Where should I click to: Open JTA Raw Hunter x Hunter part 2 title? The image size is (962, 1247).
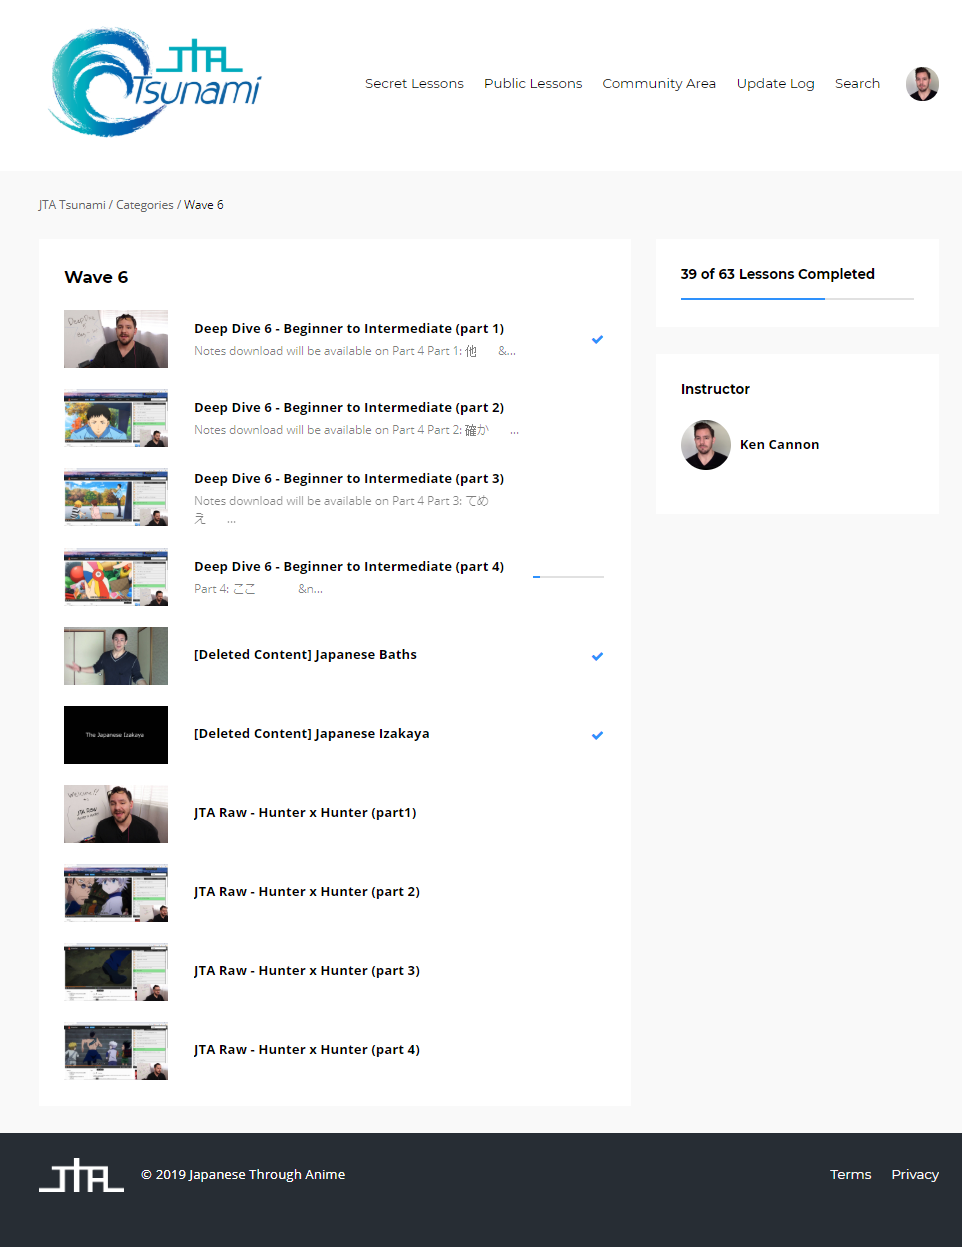(x=307, y=892)
